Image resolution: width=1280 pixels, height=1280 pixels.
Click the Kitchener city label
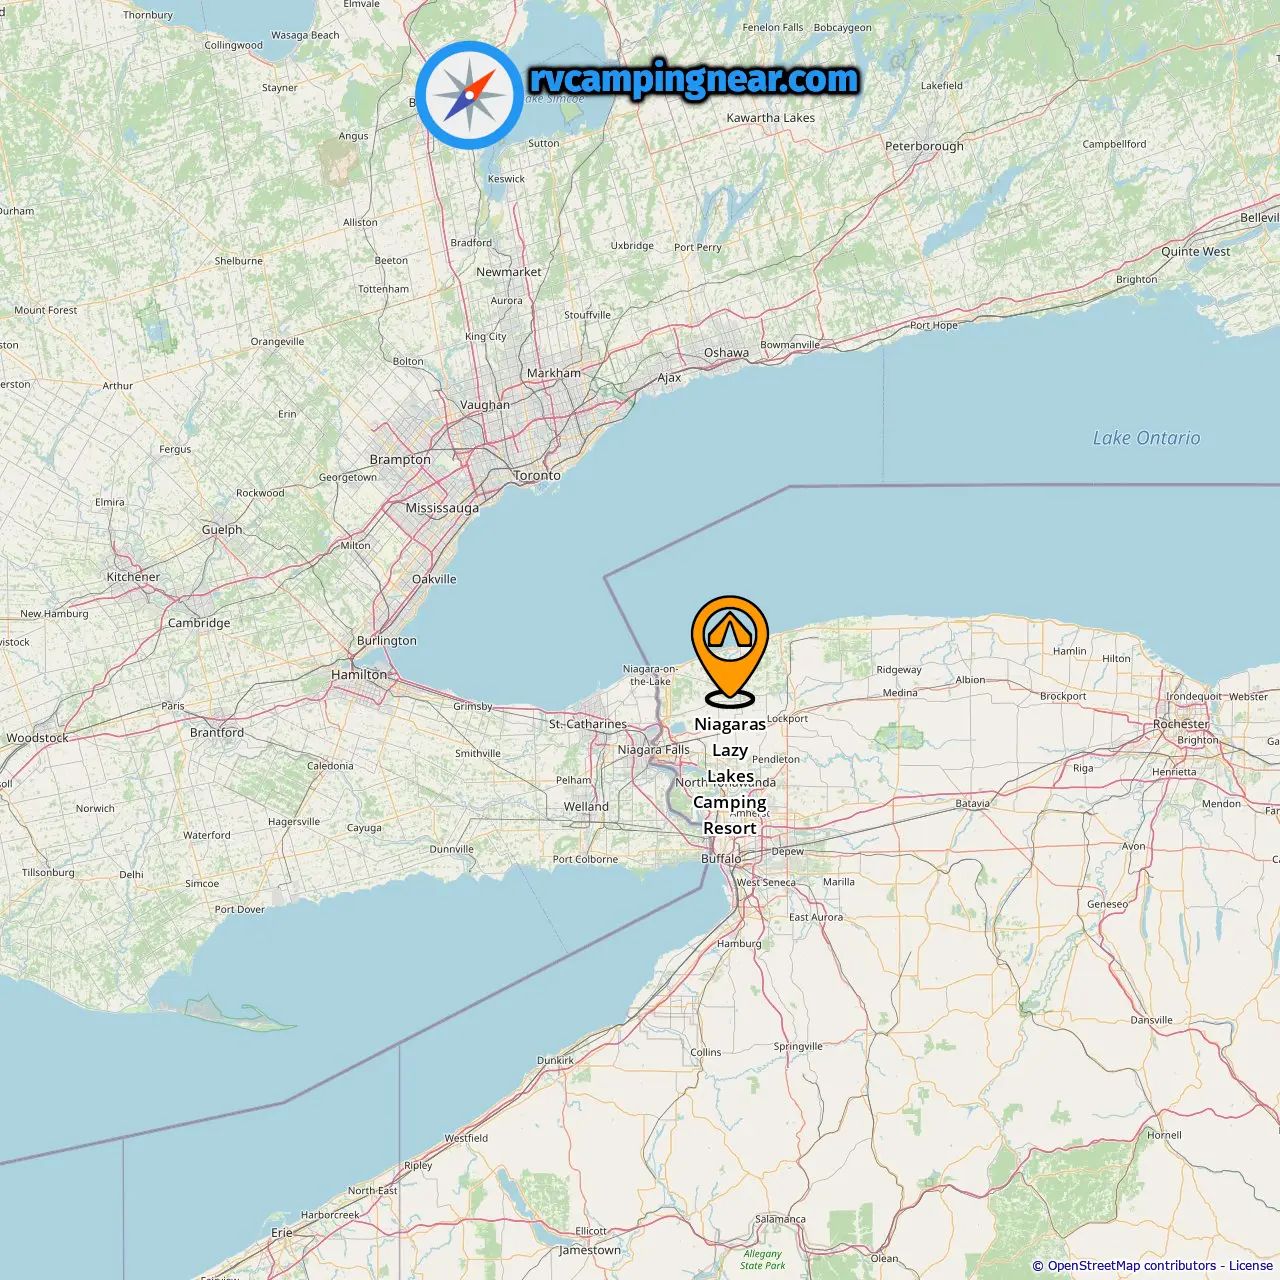tap(133, 577)
